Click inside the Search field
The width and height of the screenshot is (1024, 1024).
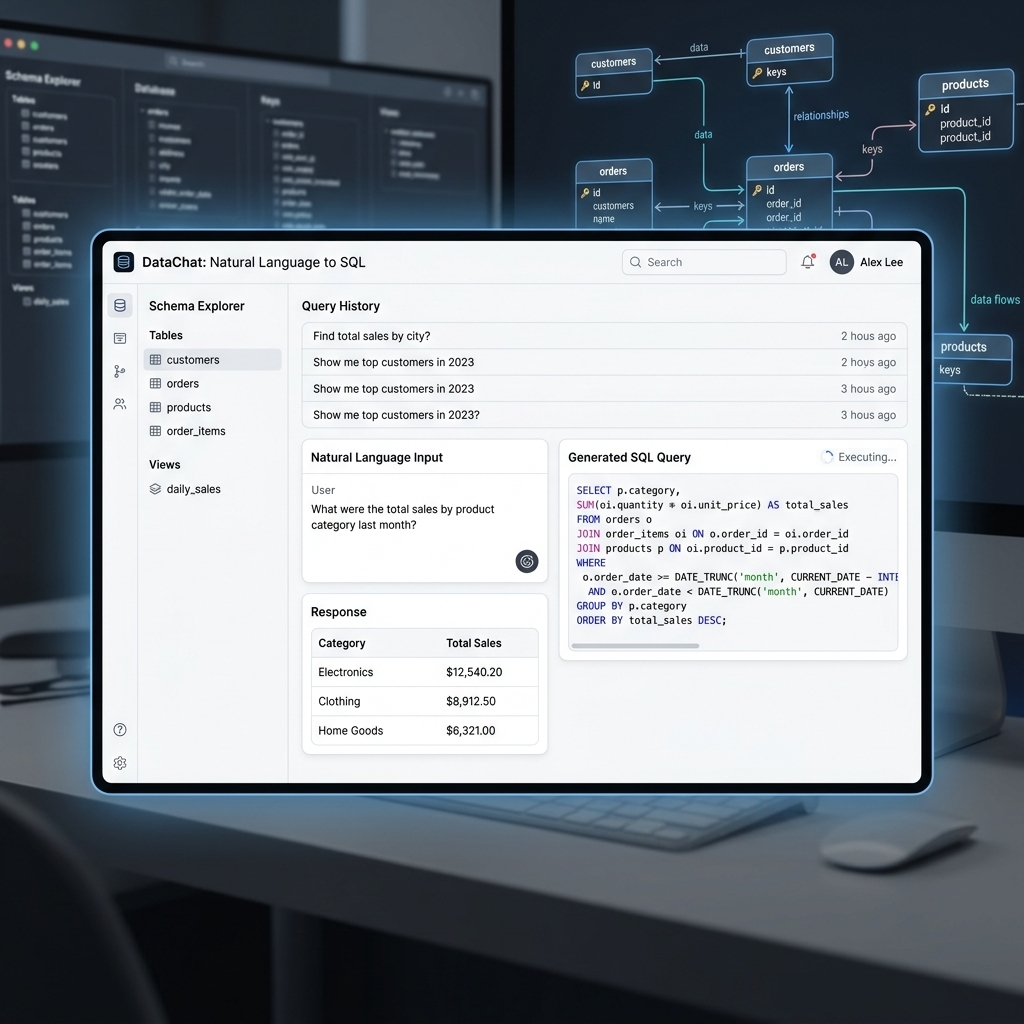point(704,262)
